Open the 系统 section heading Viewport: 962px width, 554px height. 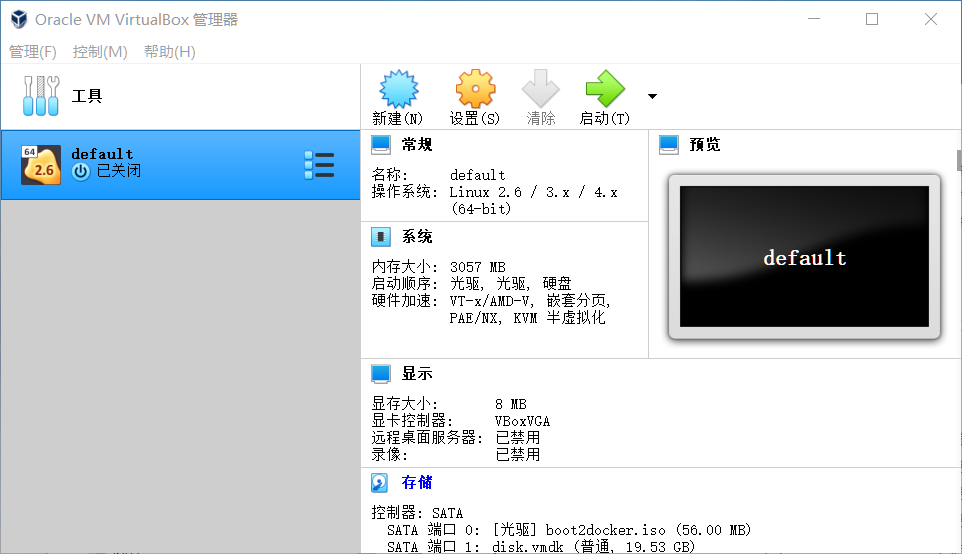click(x=417, y=237)
